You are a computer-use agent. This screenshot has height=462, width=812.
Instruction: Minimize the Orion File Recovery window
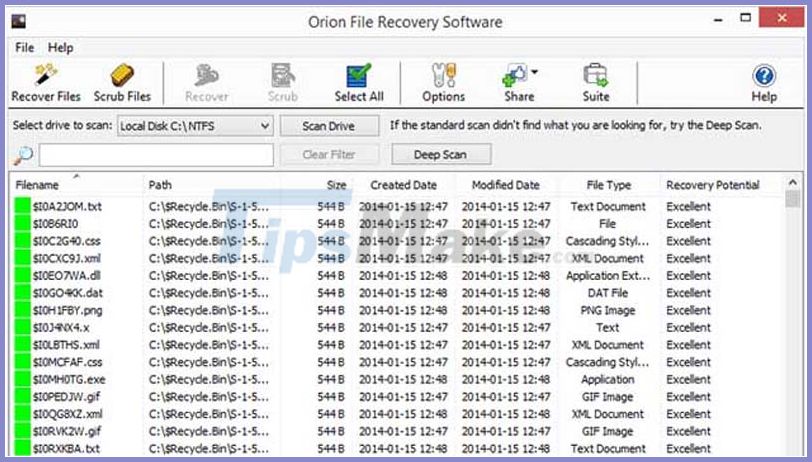pyautogui.click(x=718, y=20)
